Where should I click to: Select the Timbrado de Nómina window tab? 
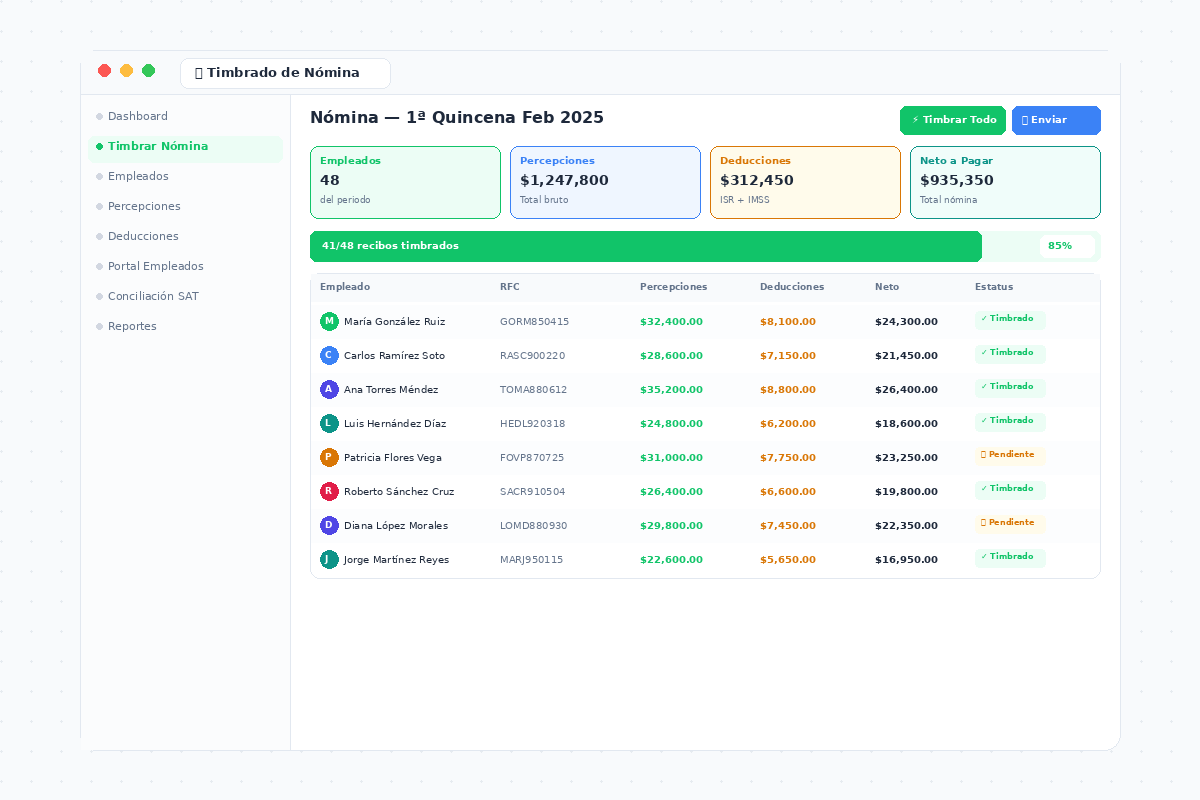pos(285,73)
